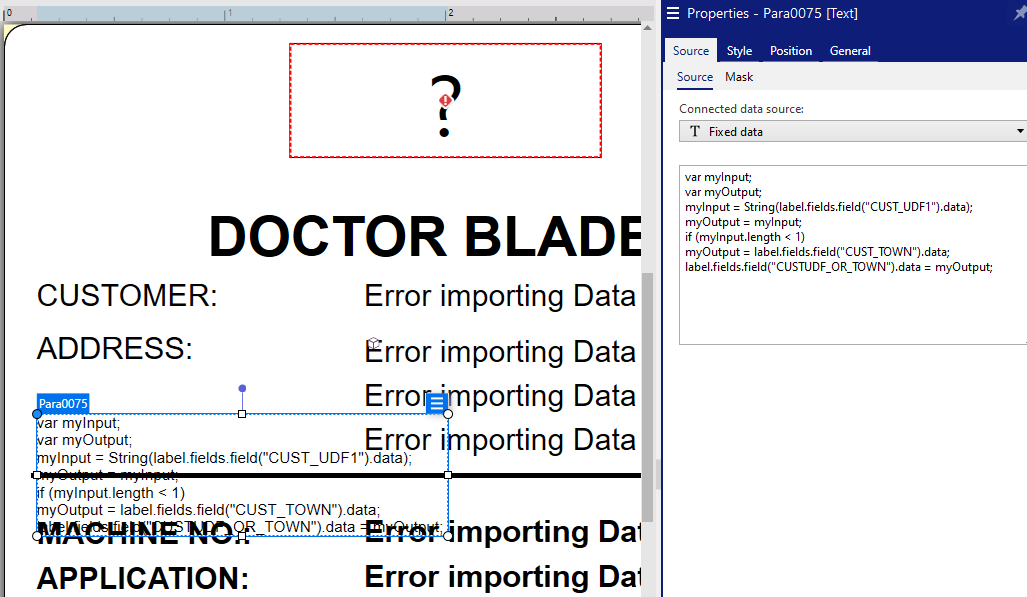Select the Mask sub-tab

739,77
